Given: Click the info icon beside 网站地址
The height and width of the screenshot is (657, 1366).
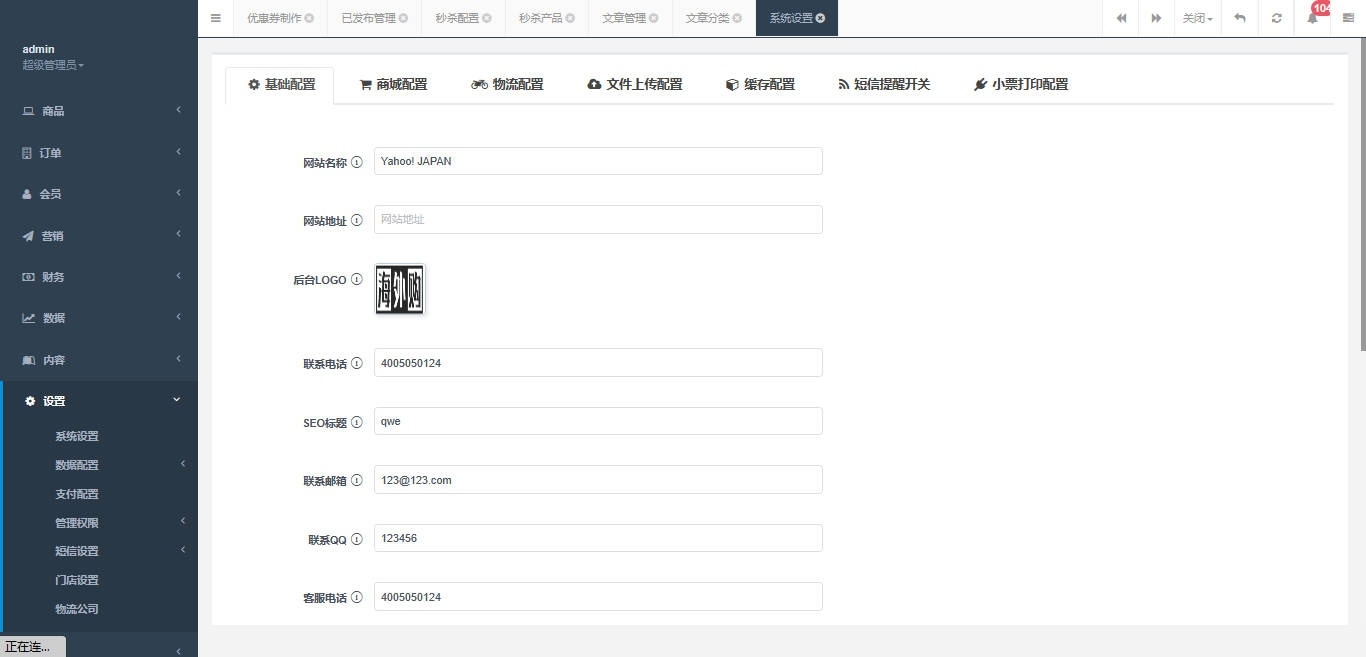Looking at the screenshot, I should [357, 220].
